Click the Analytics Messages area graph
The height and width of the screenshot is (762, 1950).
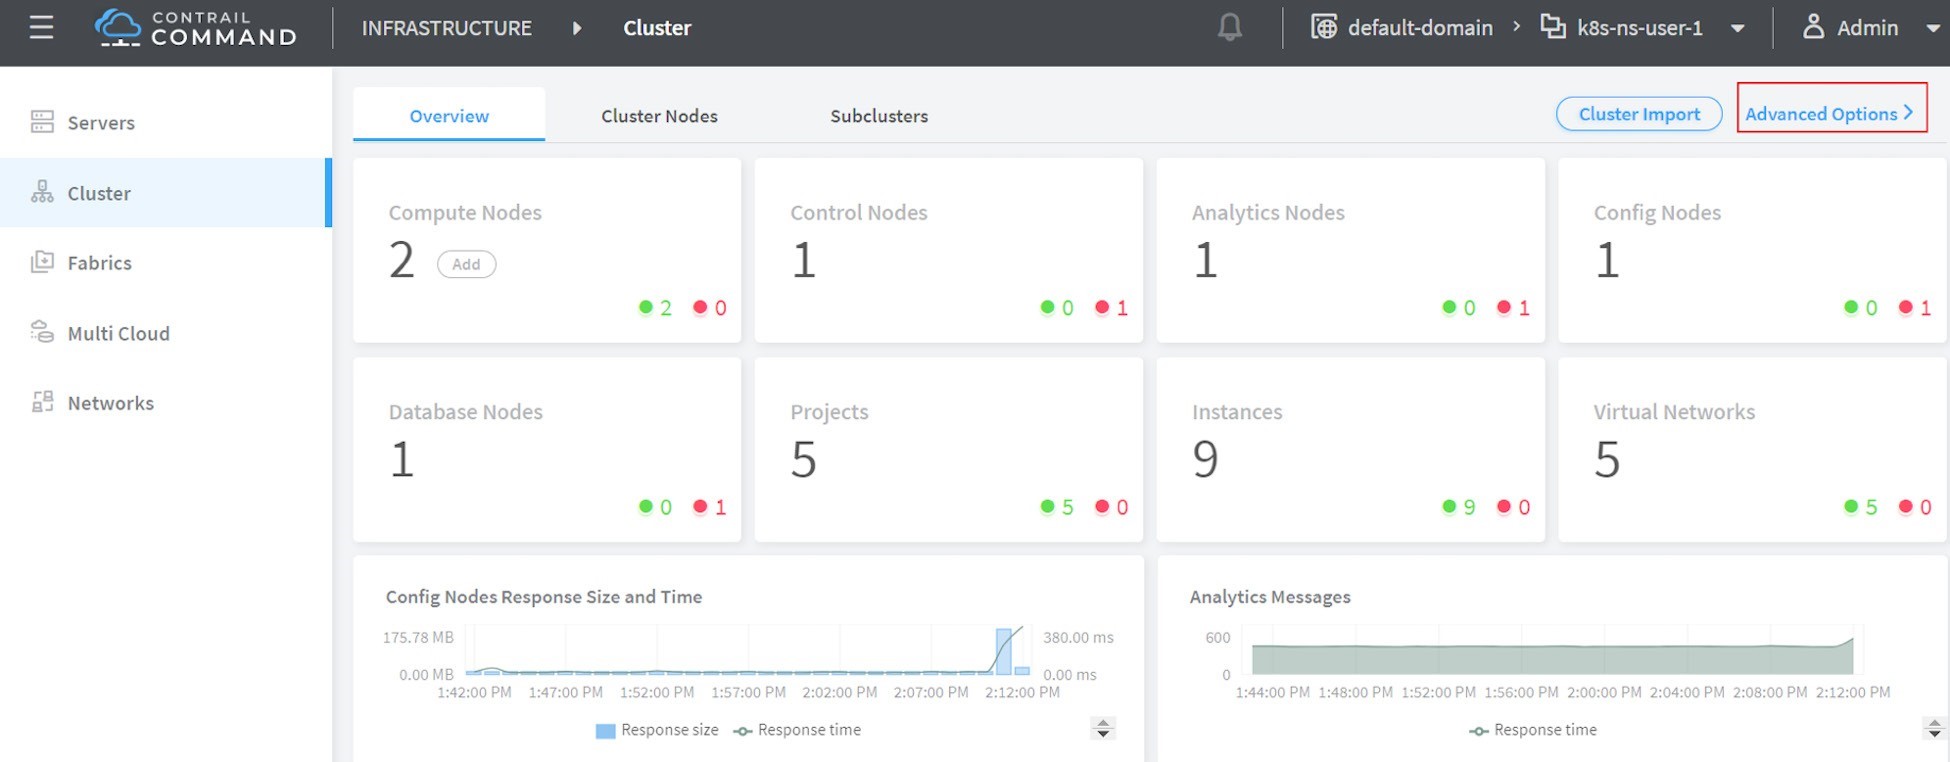click(1552, 658)
